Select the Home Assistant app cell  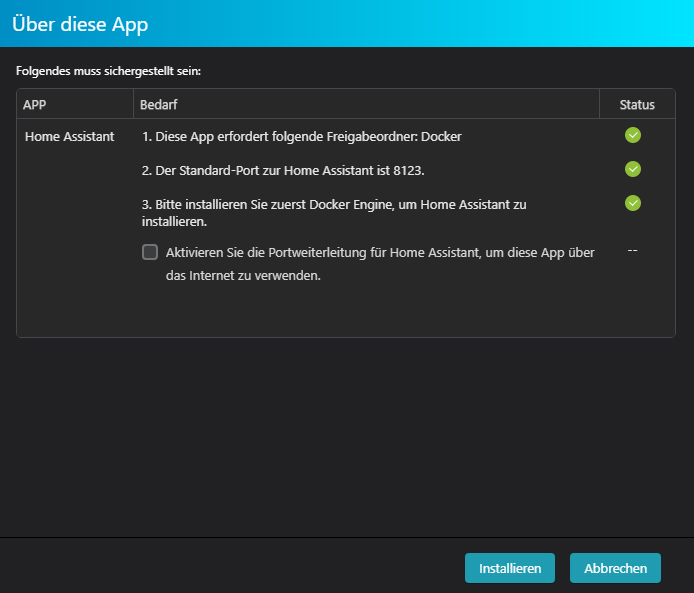pos(69,136)
